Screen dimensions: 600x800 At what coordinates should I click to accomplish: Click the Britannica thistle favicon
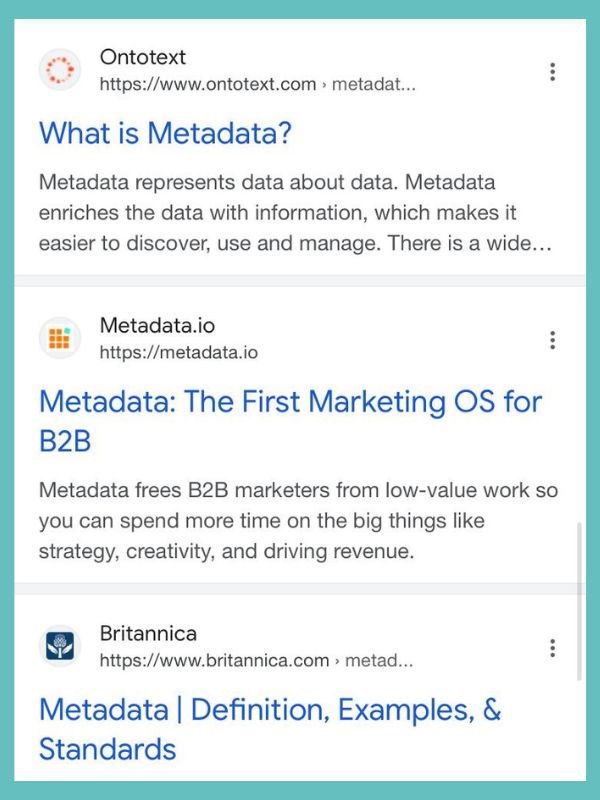pos(60,646)
